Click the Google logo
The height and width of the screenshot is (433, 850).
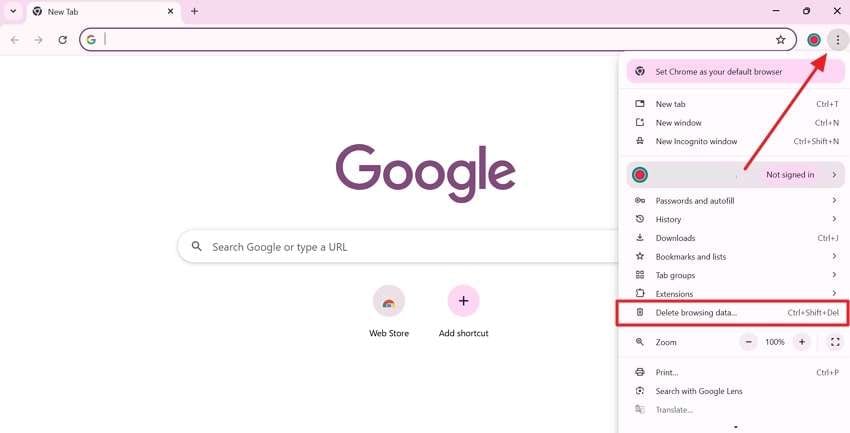[x=426, y=173]
